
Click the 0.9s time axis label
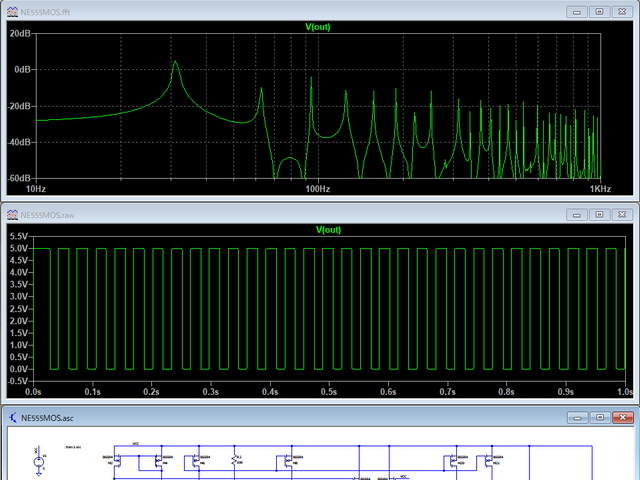[566, 392]
